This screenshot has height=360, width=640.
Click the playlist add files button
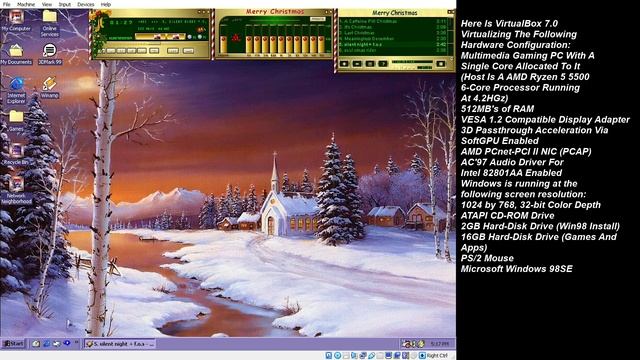(x=344, y=64)
